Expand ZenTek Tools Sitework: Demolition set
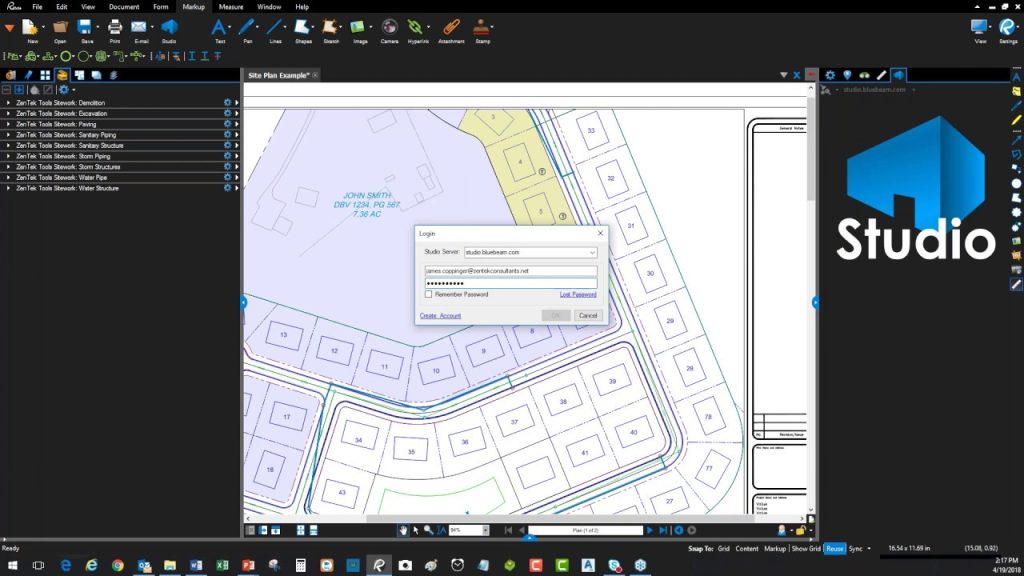This screenshot has width=1024, height=576. [8, 103]
